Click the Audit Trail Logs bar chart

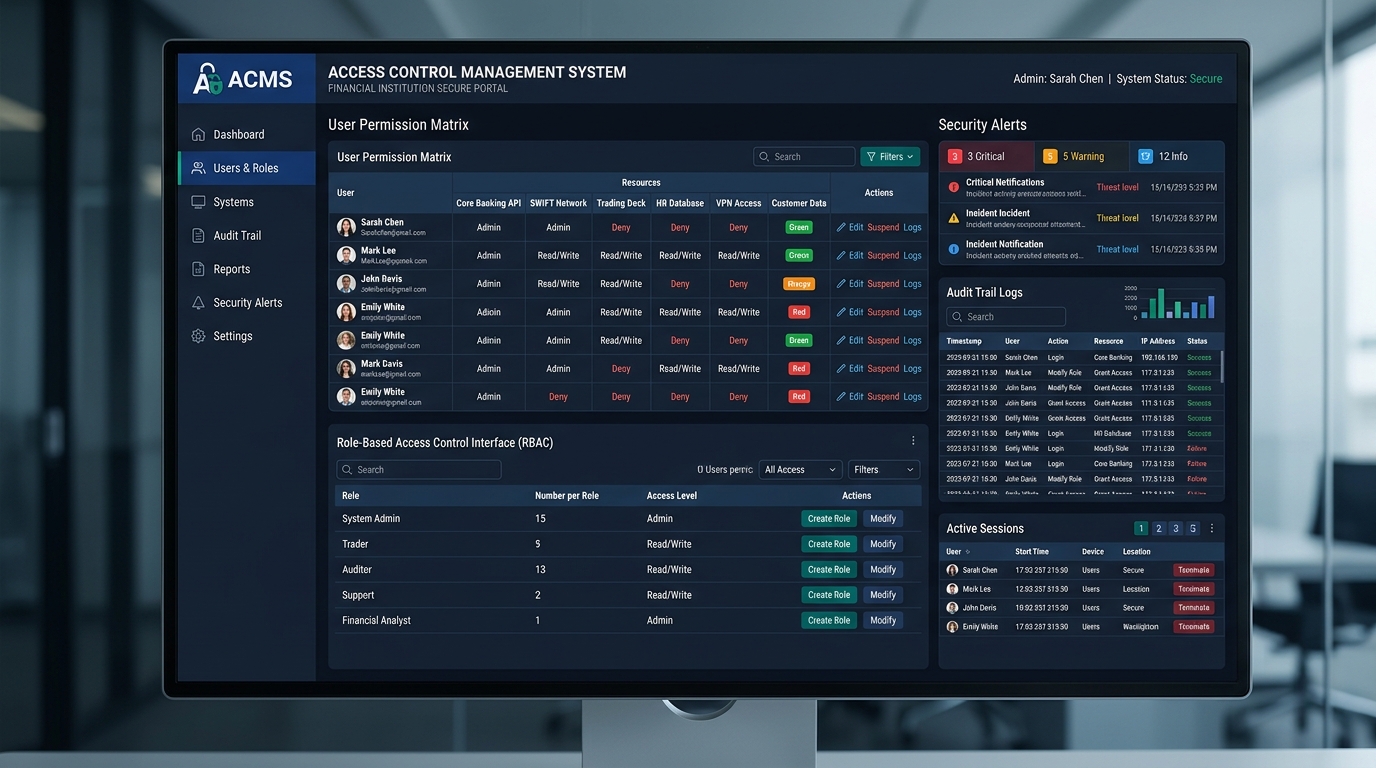(1170, 302)
